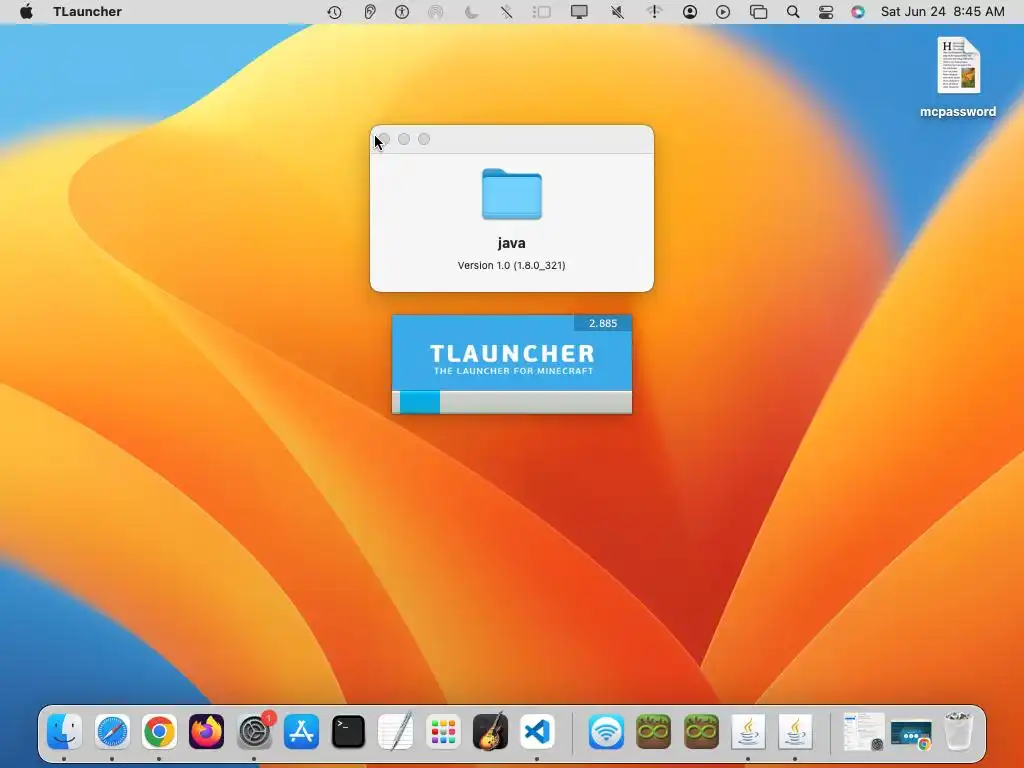Screen dimensions: 1024x768
Task: Open Control Center from menu bar
Action: [x=825, y=12]
